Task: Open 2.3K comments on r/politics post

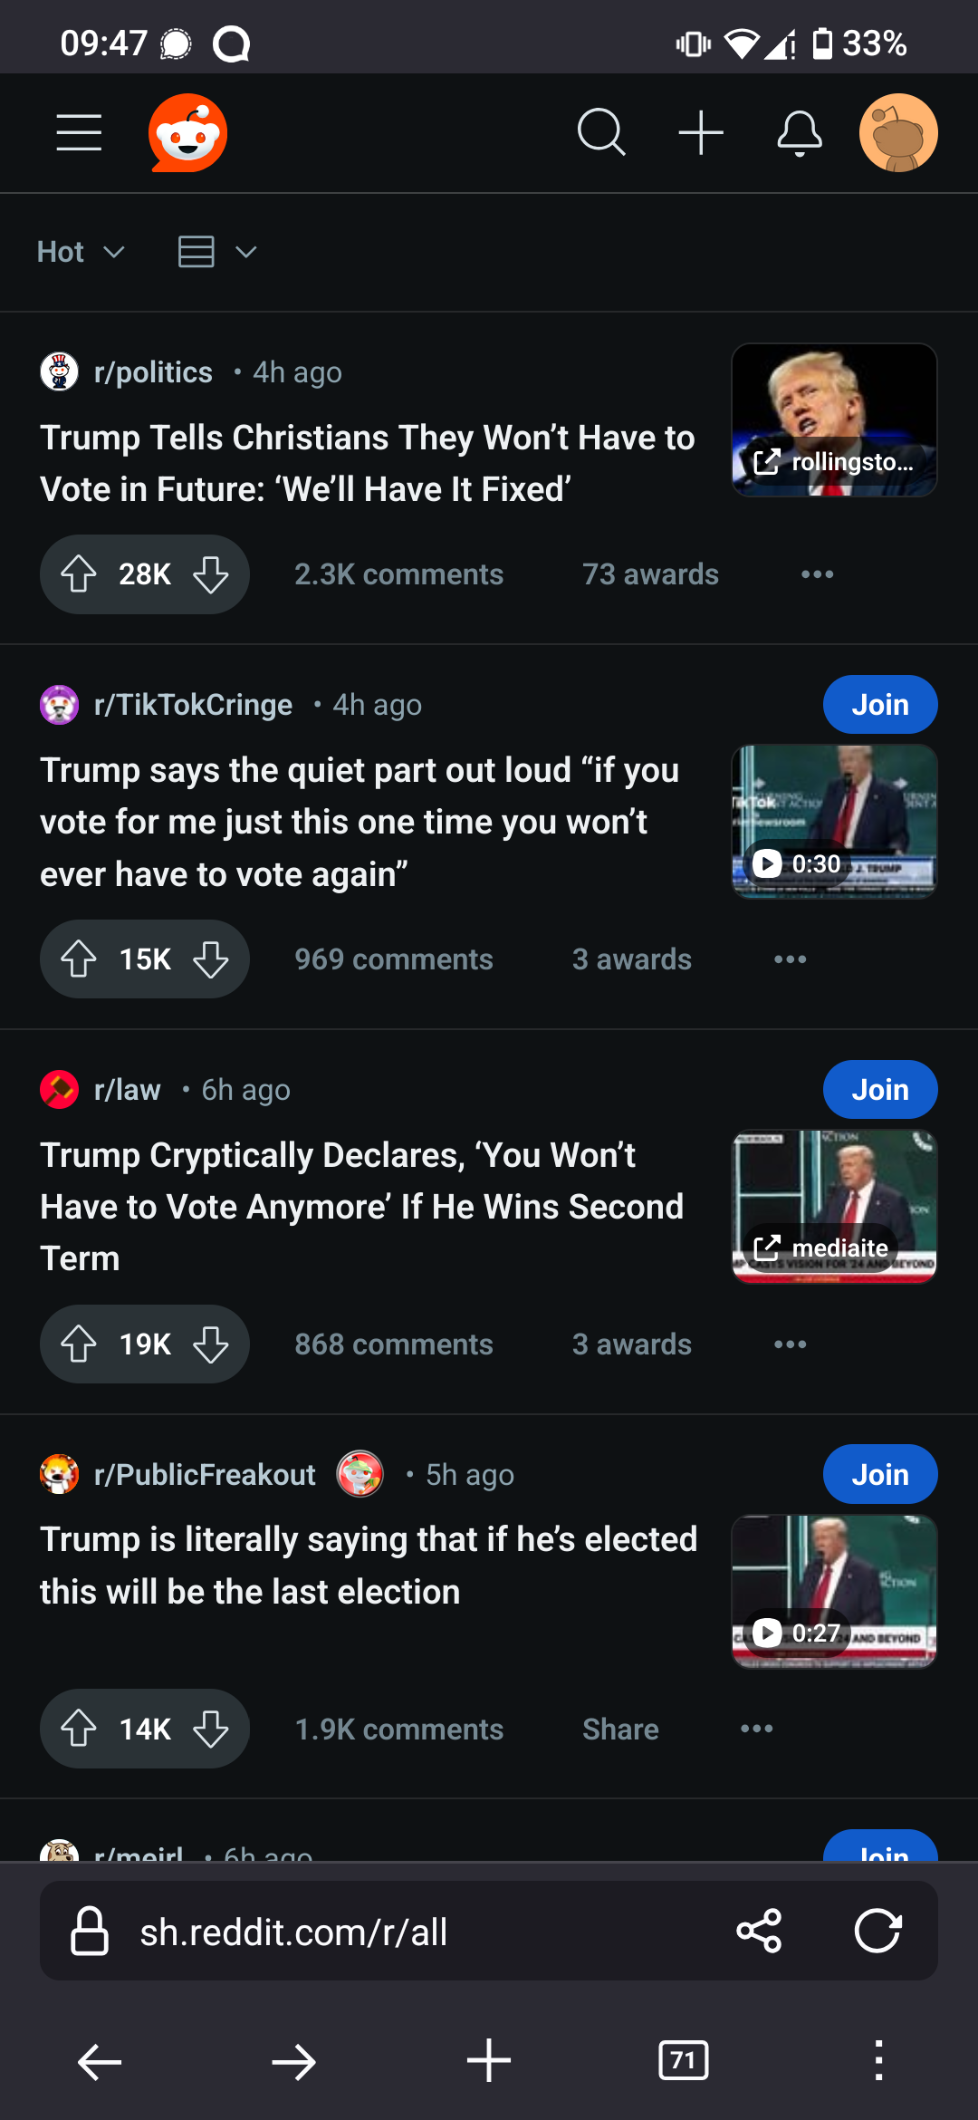Action: [x=398, y=574]
